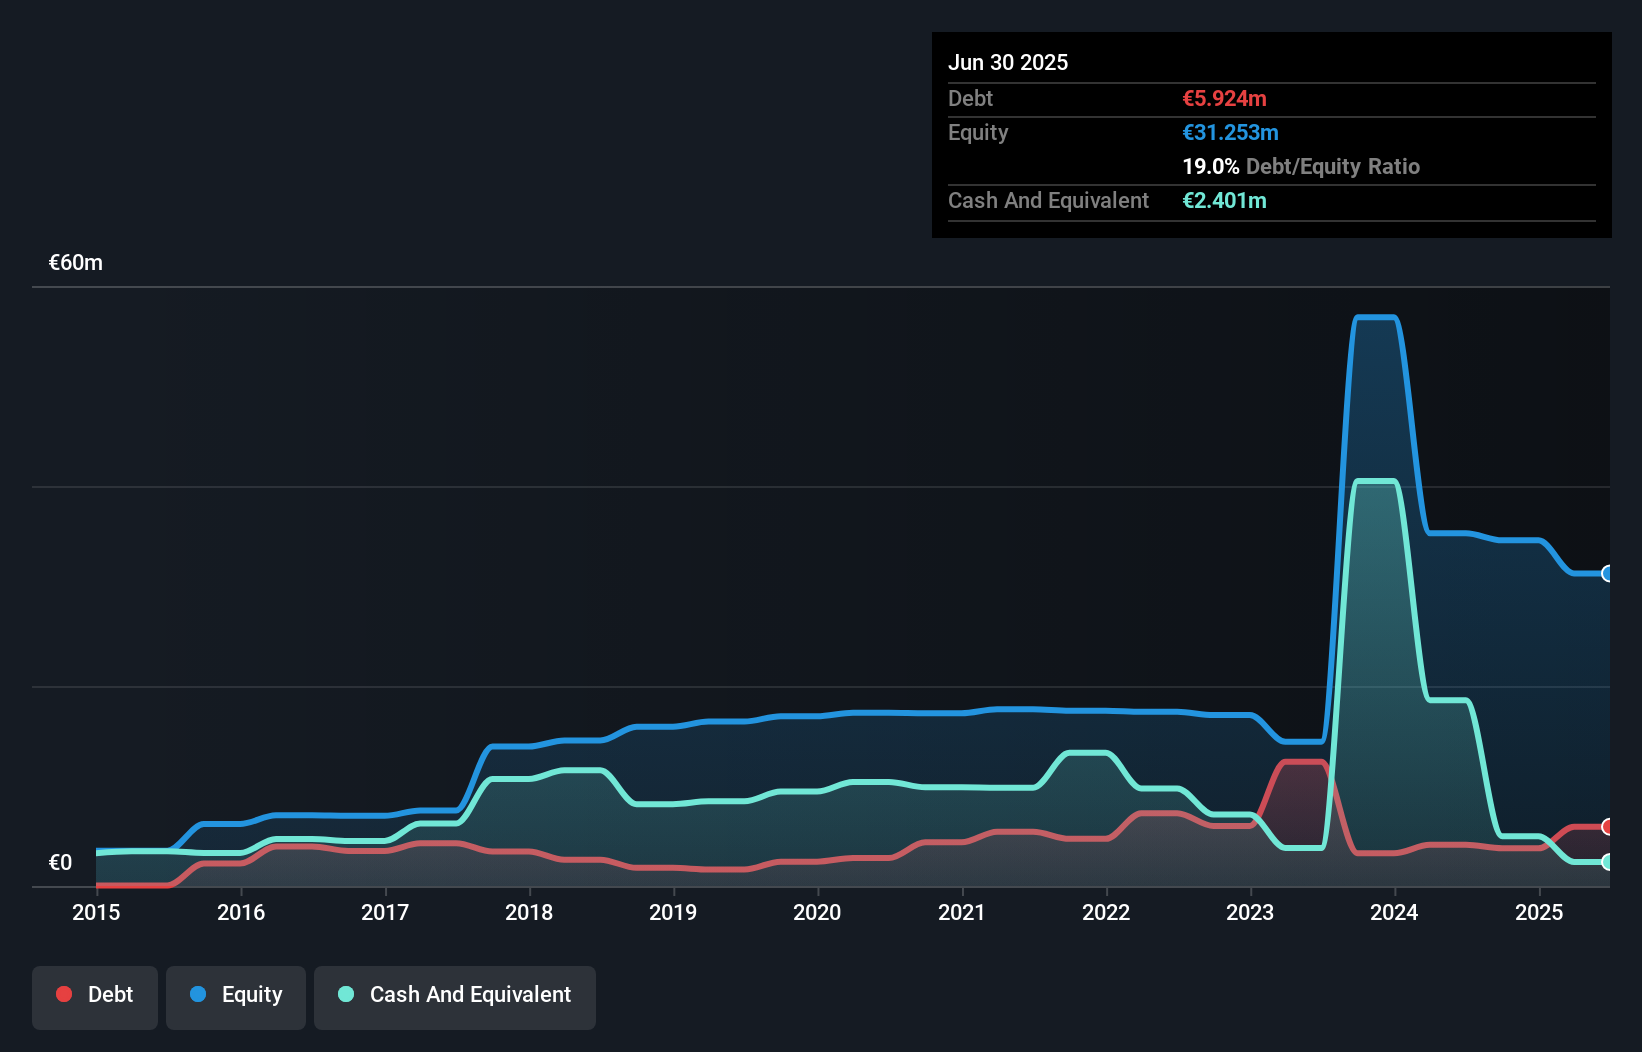The height and width of the screenshot is (1052, 1642).
Task: Click the €60m y-axis label
Action: point(76,263)
